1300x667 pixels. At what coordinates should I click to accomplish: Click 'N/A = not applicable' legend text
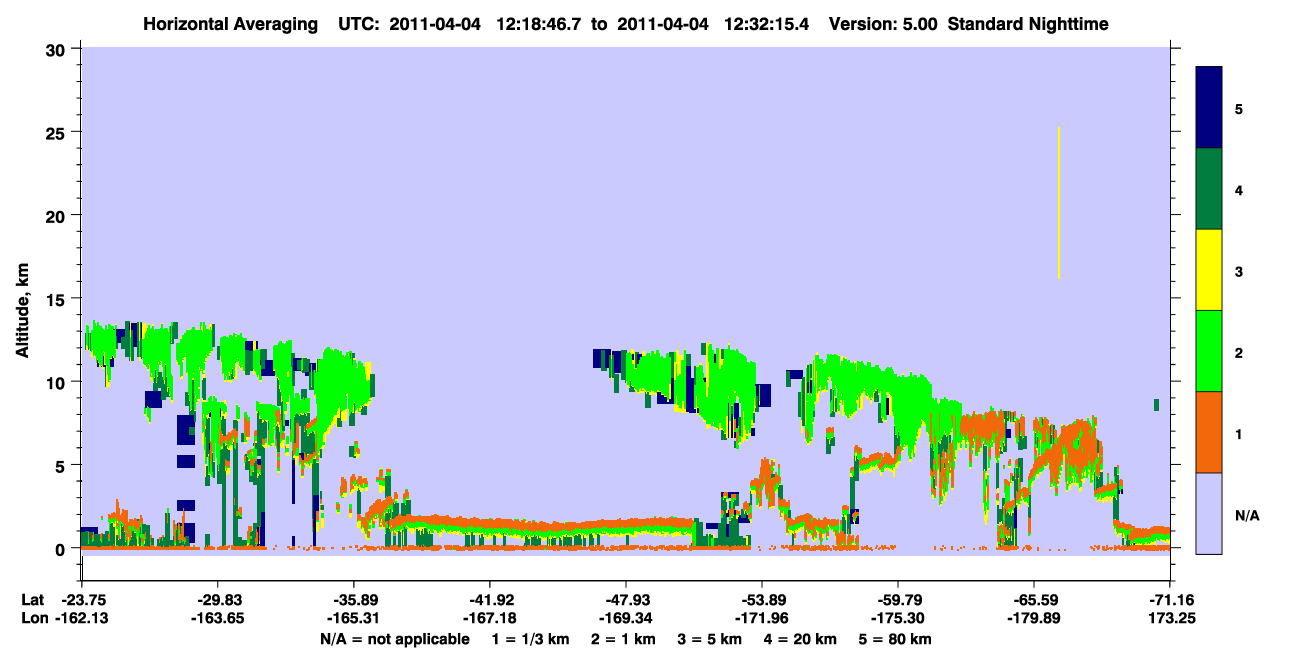pos(394,639)
